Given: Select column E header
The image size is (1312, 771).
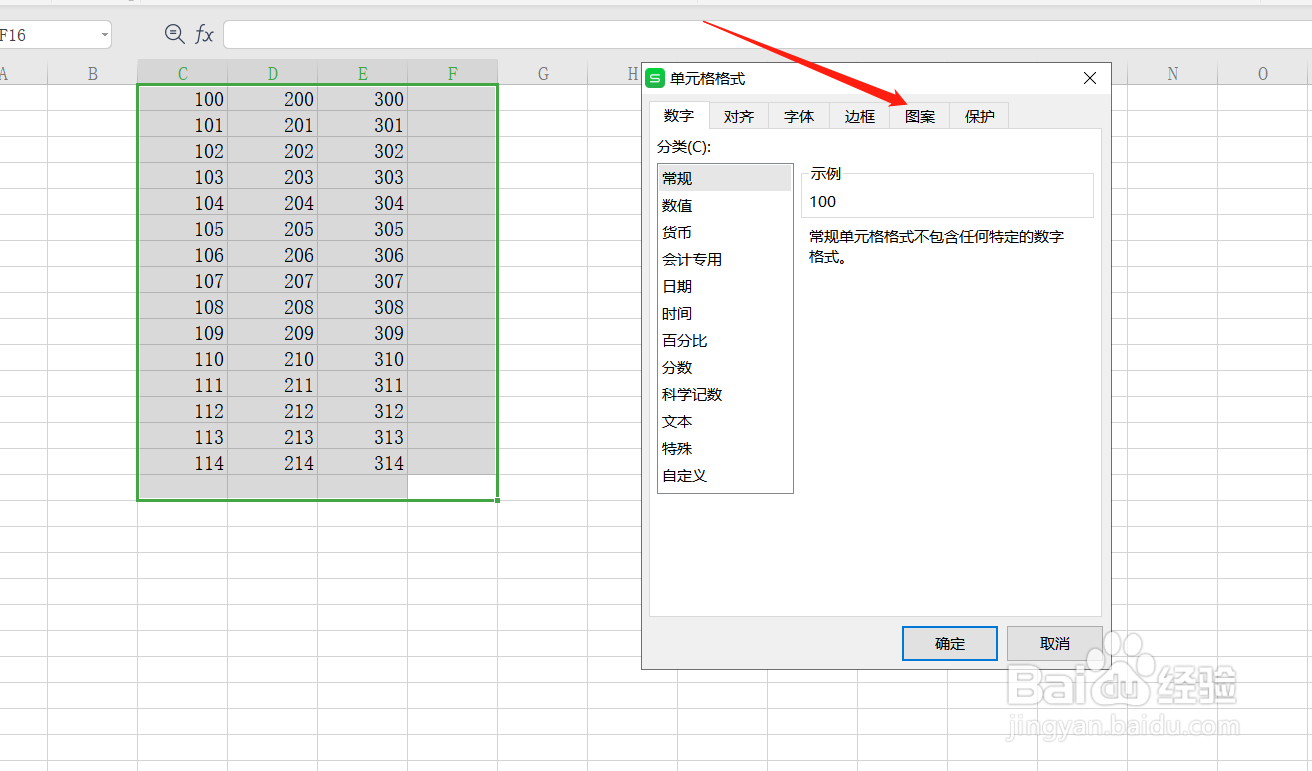Looking at the screenshot, I should point(363,73).
